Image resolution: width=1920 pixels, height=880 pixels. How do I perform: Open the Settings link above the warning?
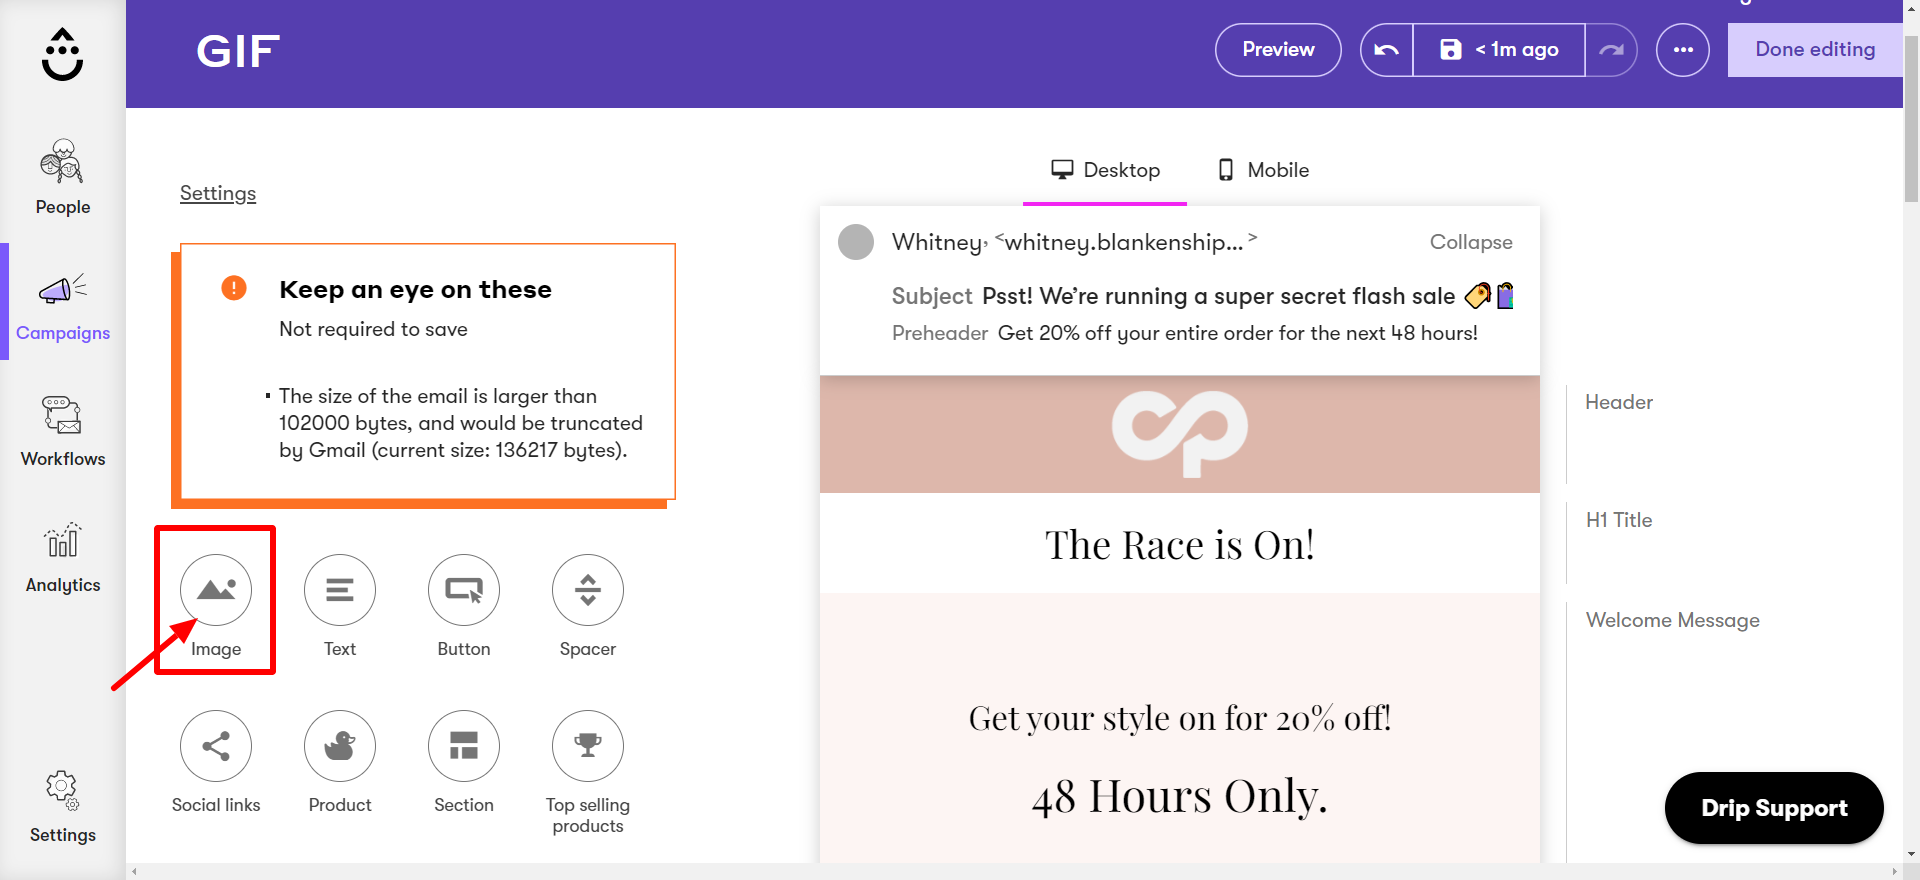[217, 193]
